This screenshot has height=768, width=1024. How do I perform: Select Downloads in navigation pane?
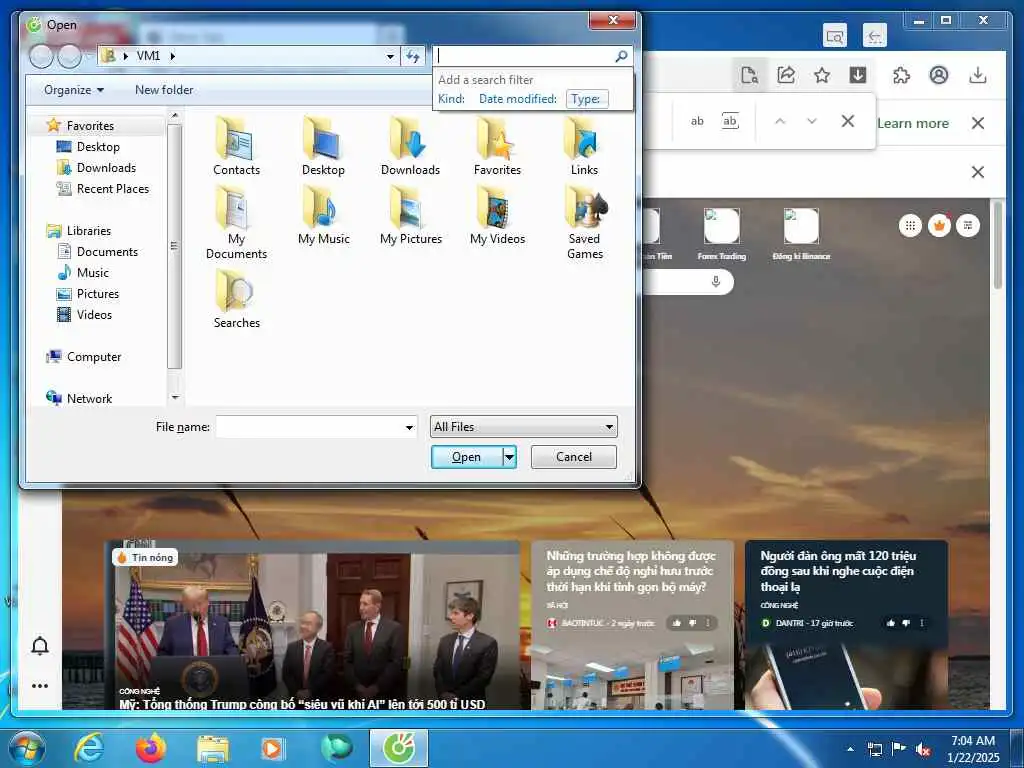(x=97, y=168)
